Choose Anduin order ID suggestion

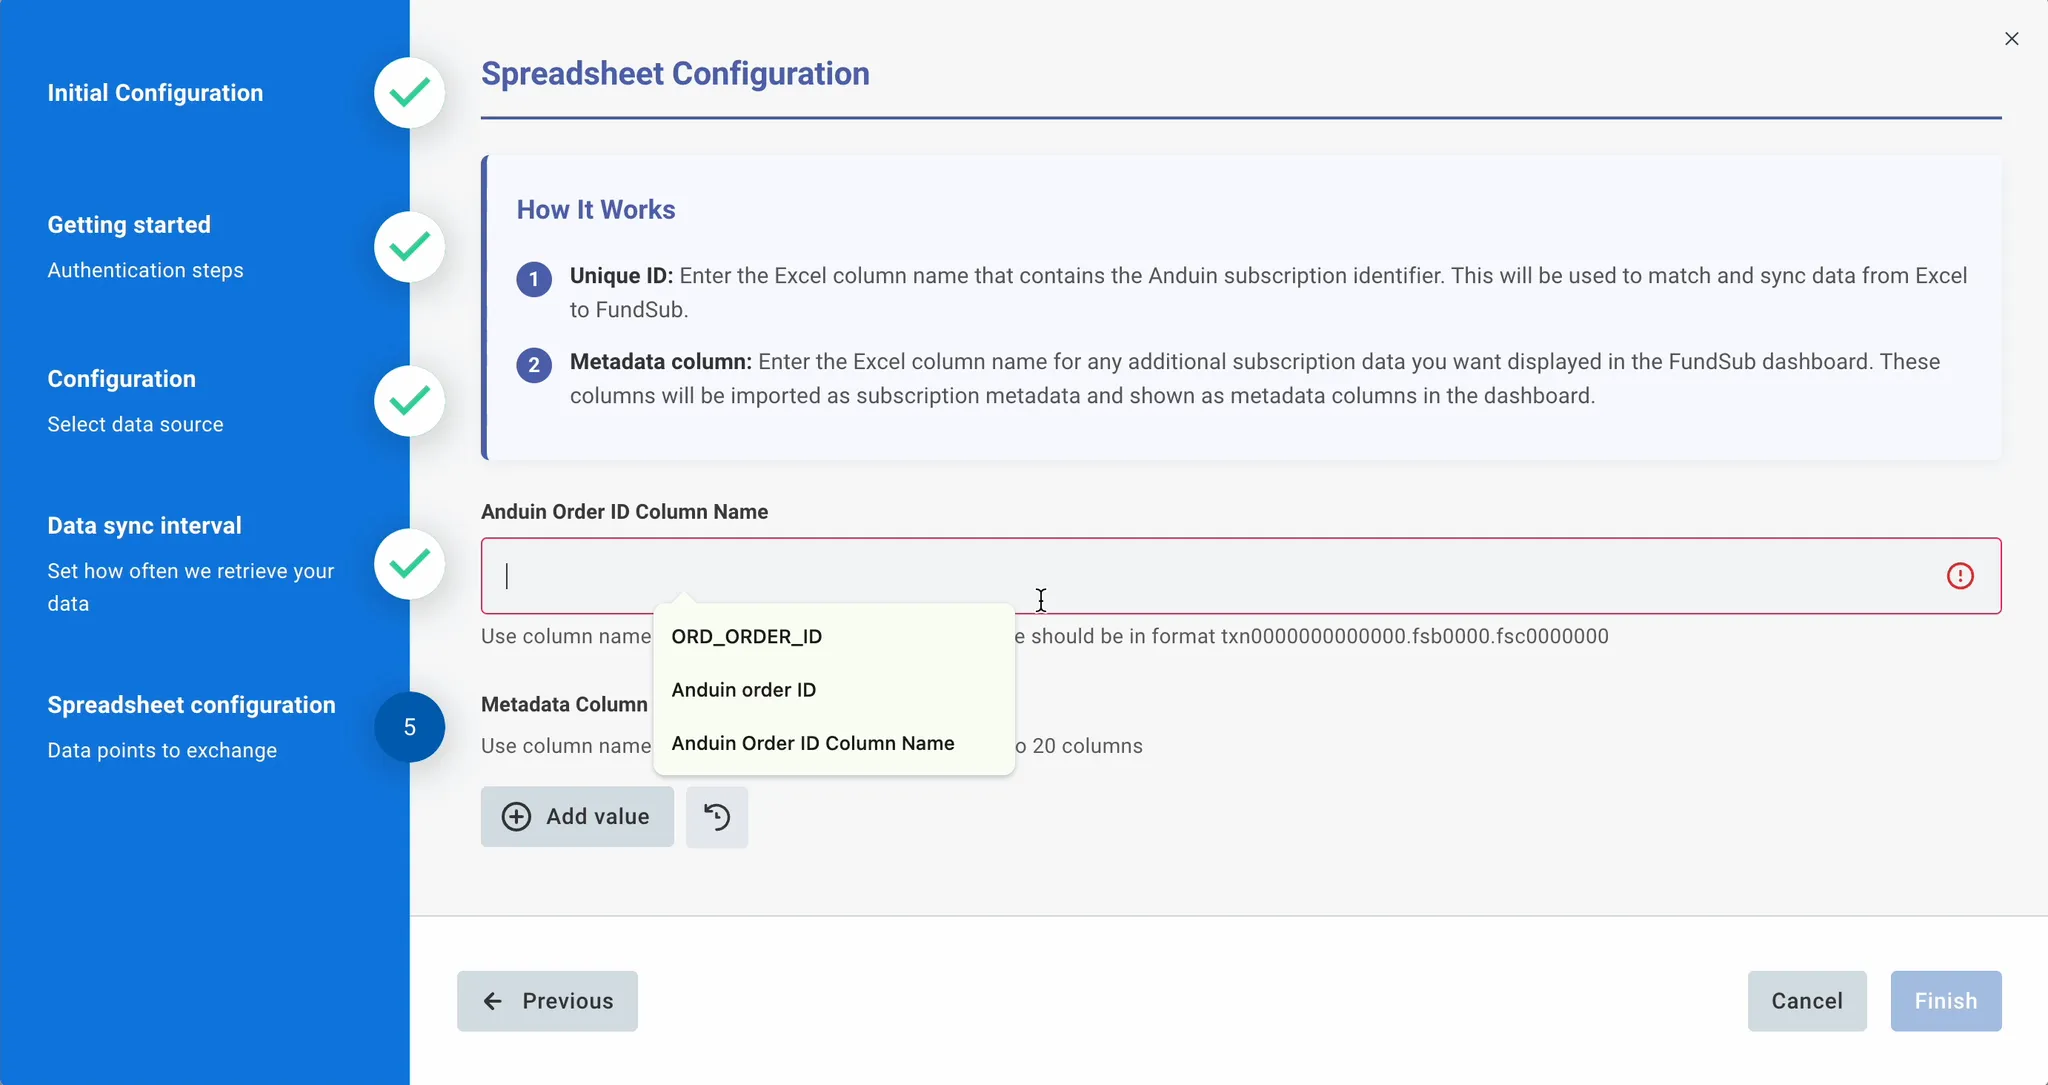tap(743, 690)
